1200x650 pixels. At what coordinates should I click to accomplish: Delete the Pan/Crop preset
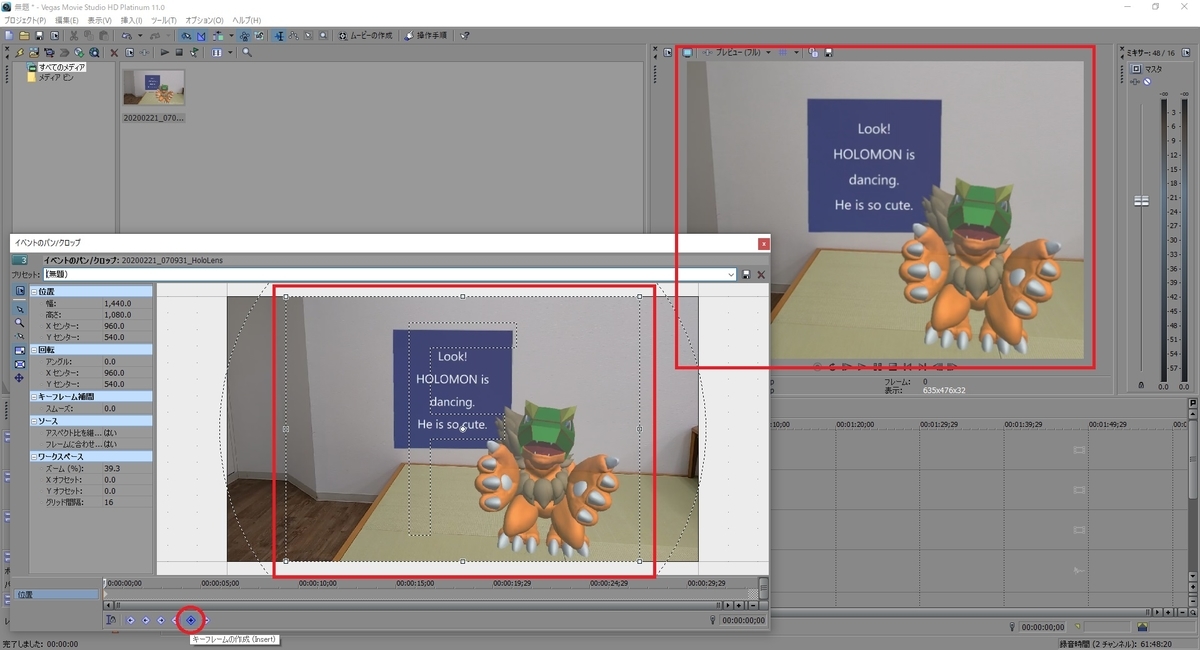pos(761,274)
